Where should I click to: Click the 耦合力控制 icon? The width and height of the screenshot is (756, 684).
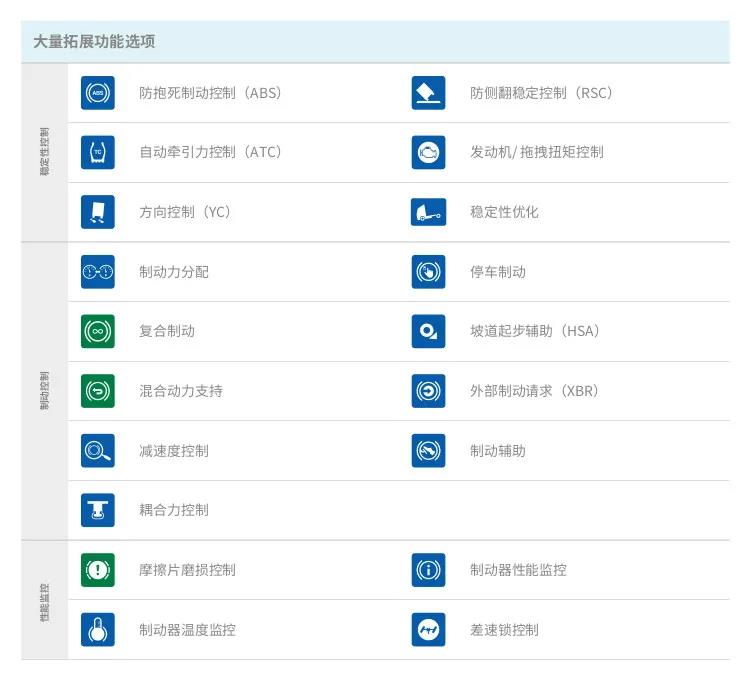[x=98, y=510]
